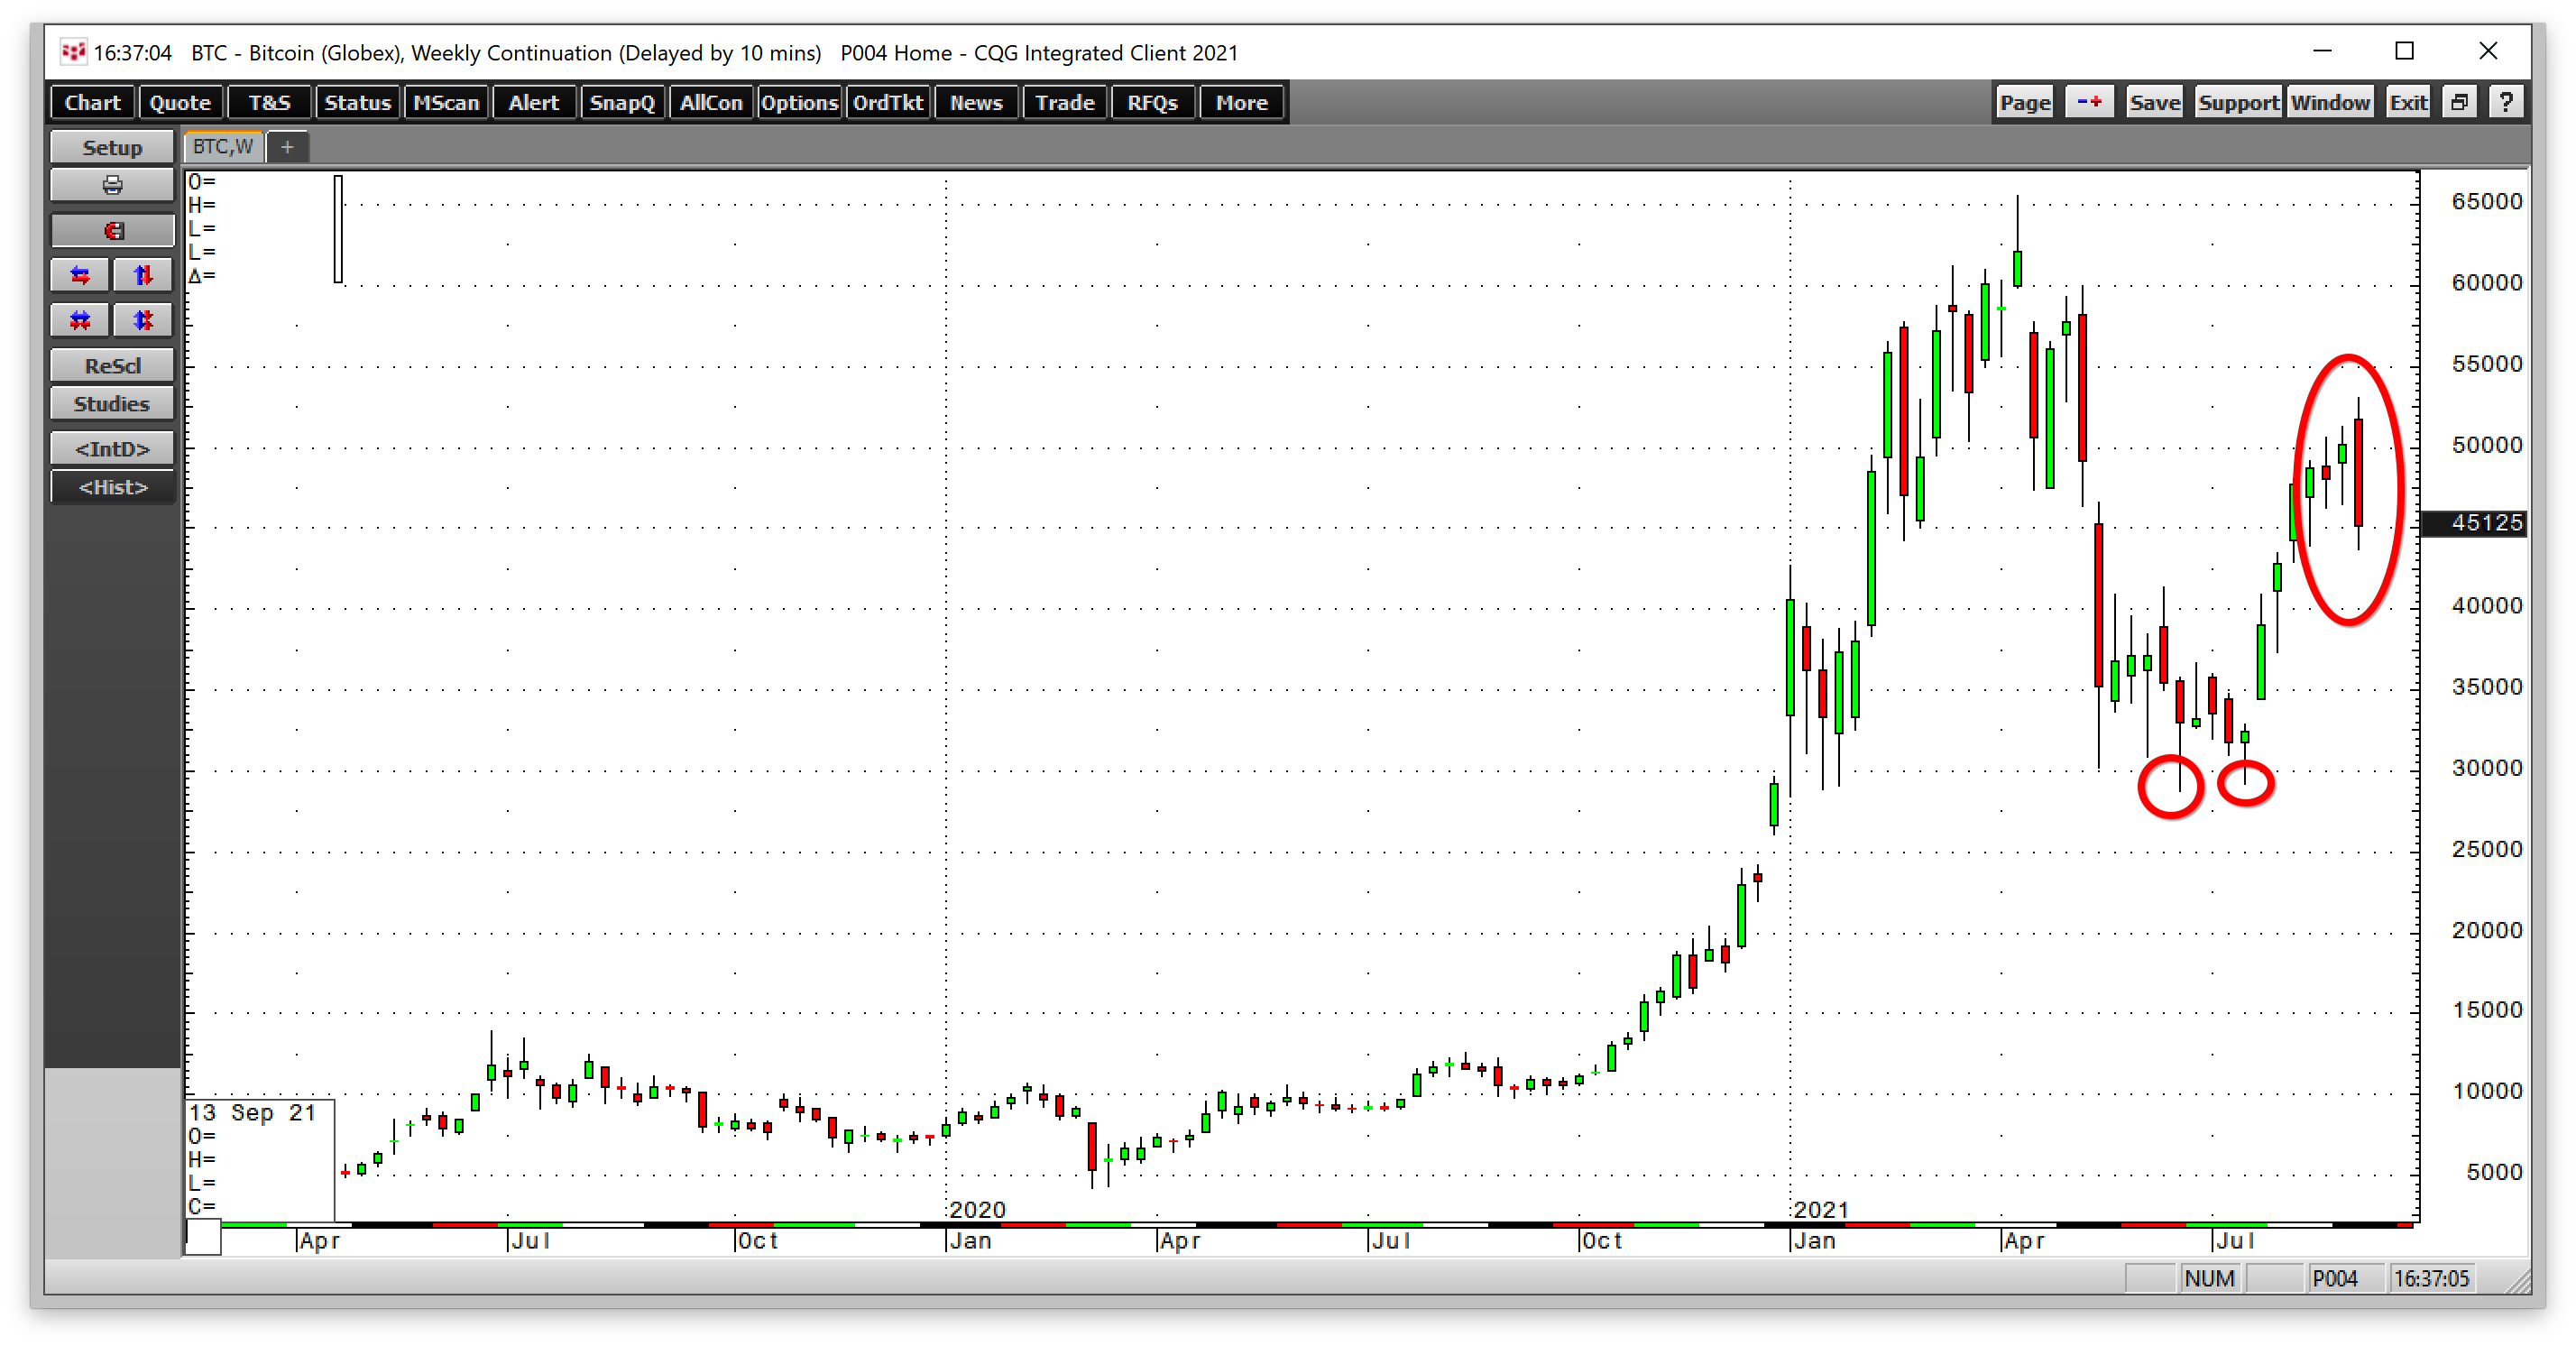The image size is (2576, 1346).
Task: Open the More menu in toolbar
Action: tap(1241, 103)
